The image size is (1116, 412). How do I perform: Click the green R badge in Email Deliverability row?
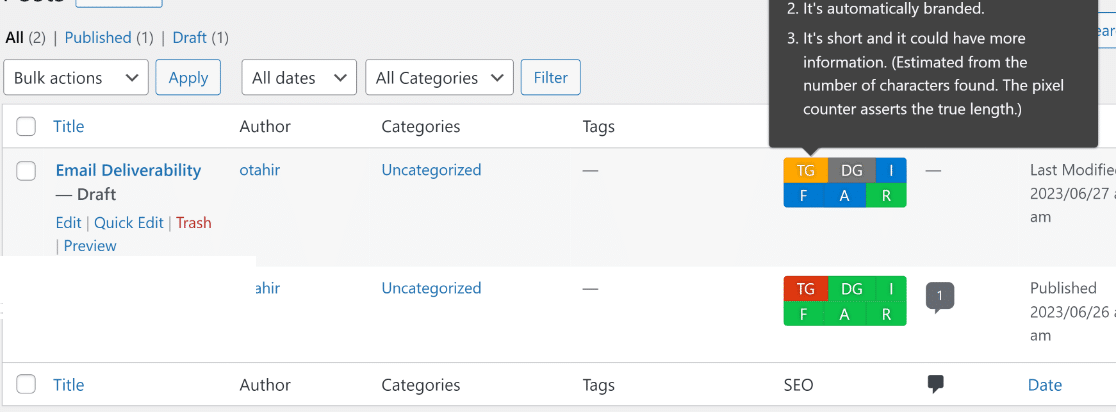[x=886, y=196]
